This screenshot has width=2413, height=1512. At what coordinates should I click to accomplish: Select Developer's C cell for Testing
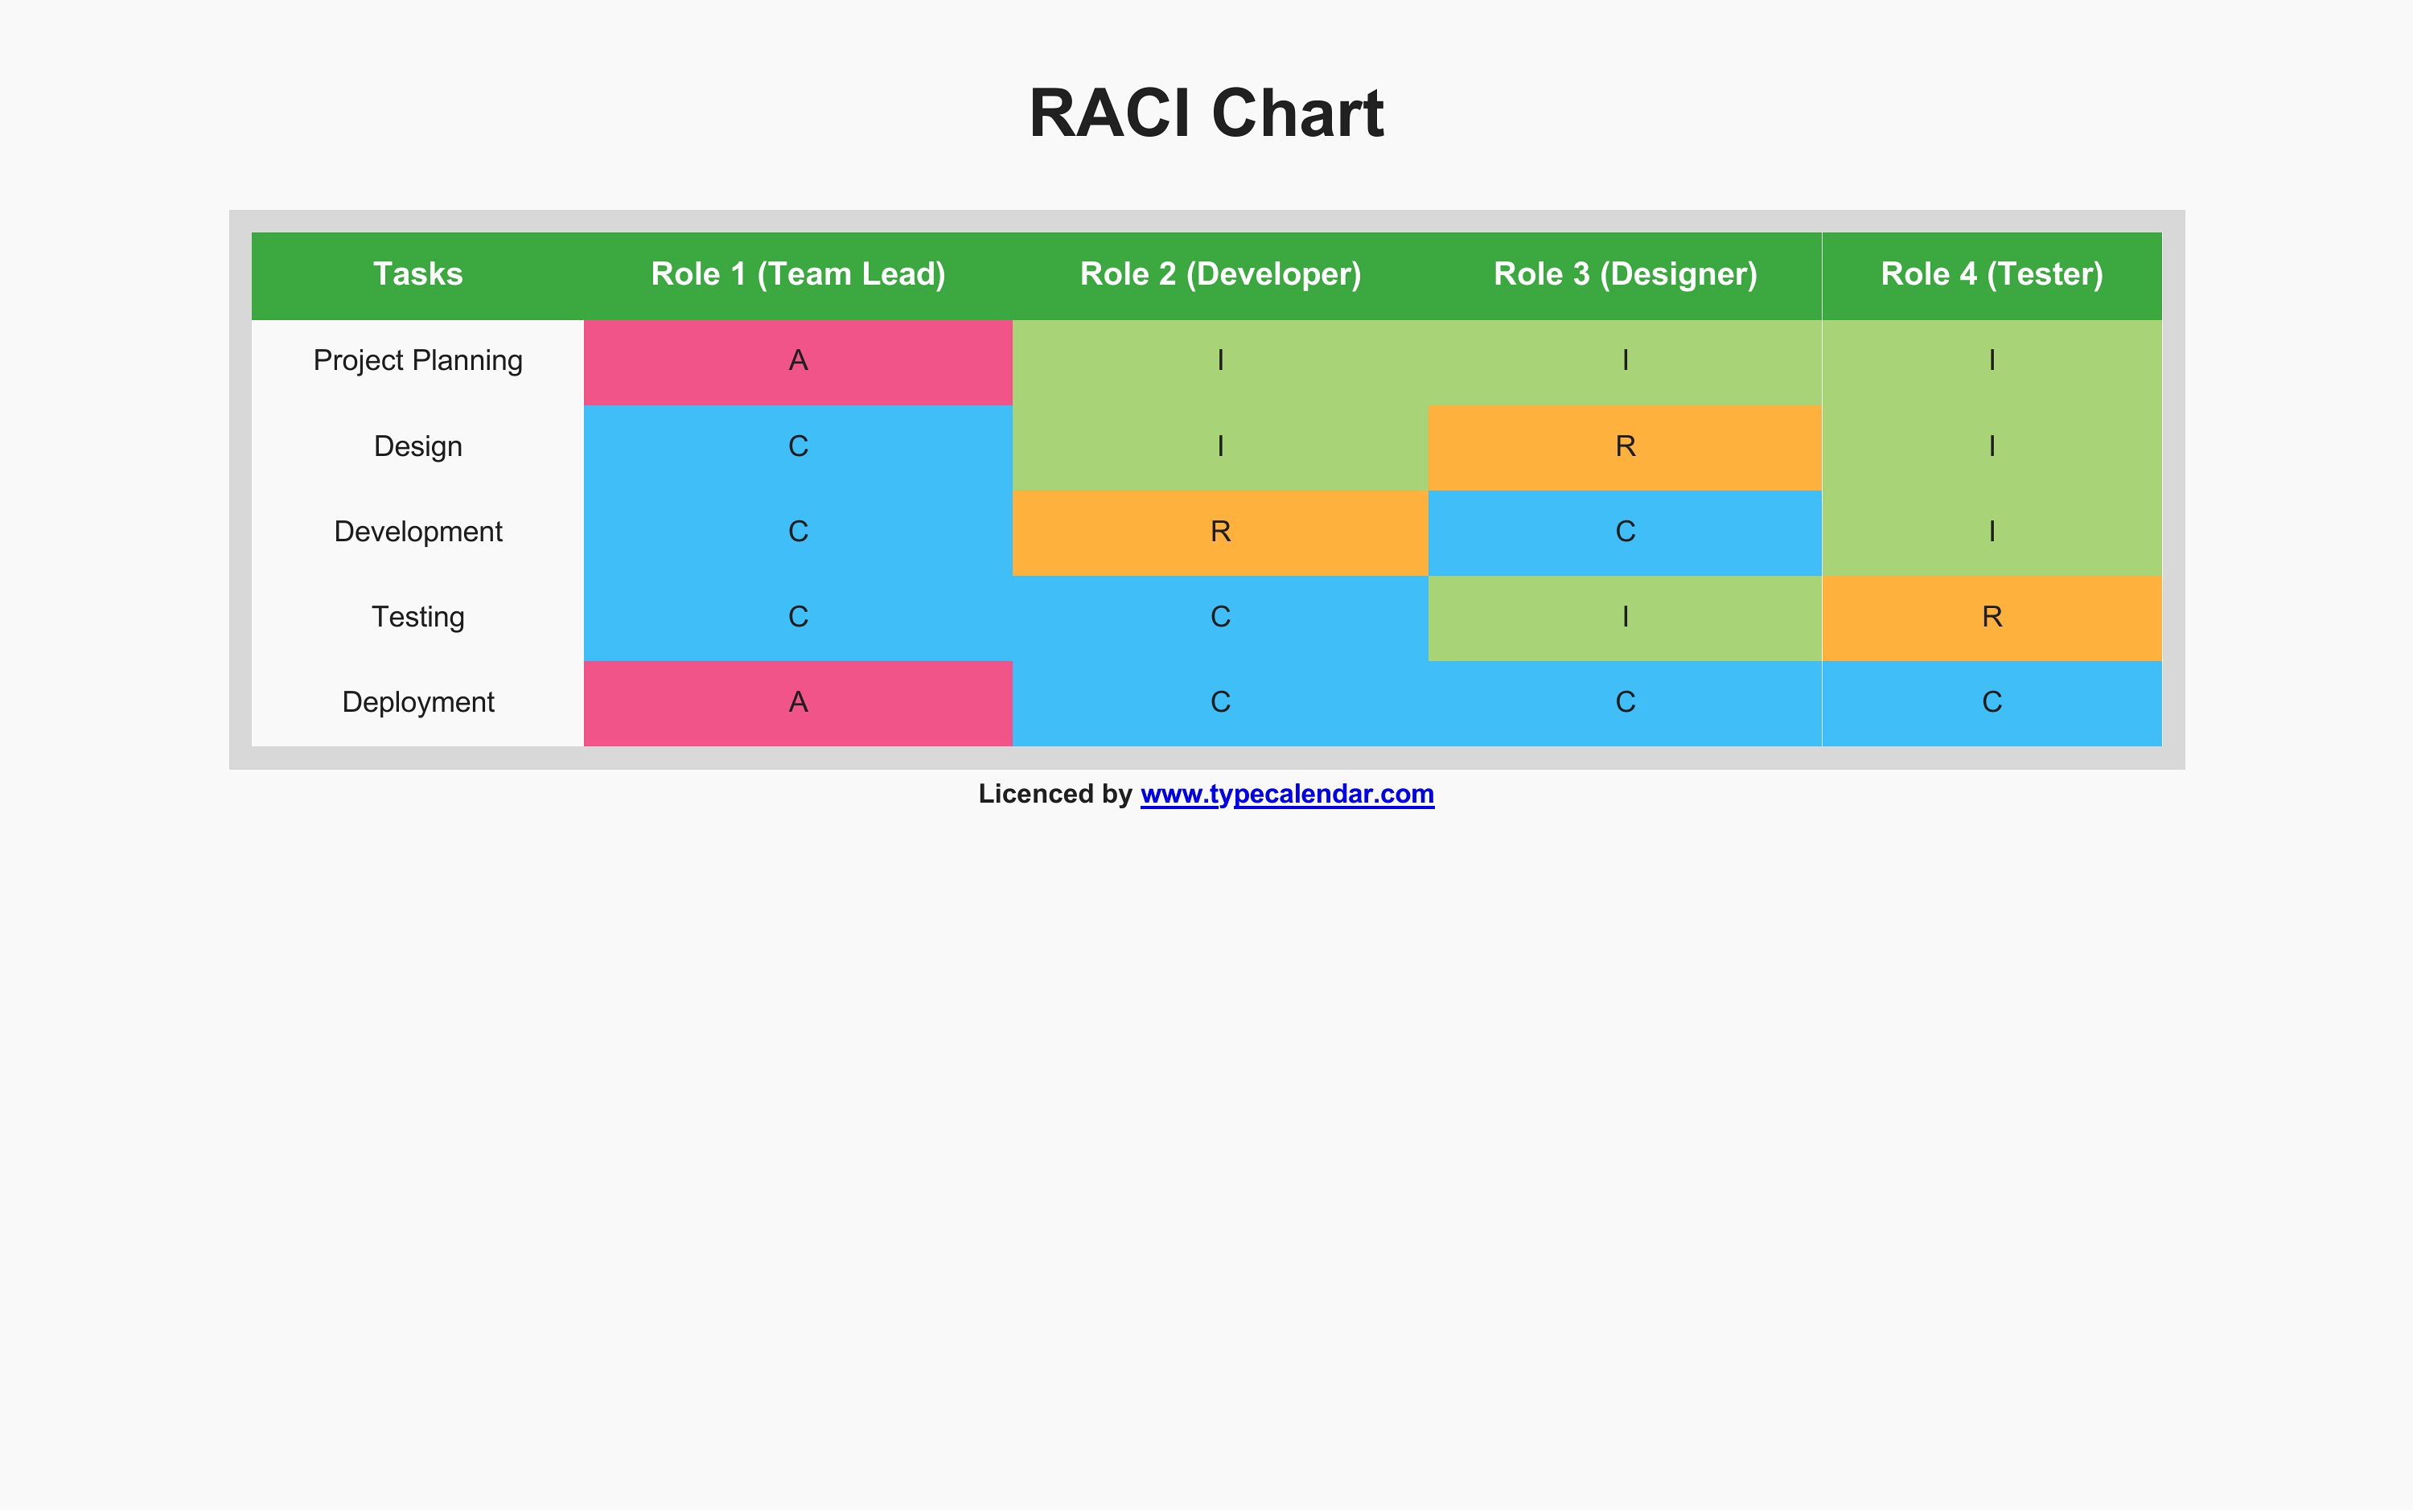tap(1220, 618)
